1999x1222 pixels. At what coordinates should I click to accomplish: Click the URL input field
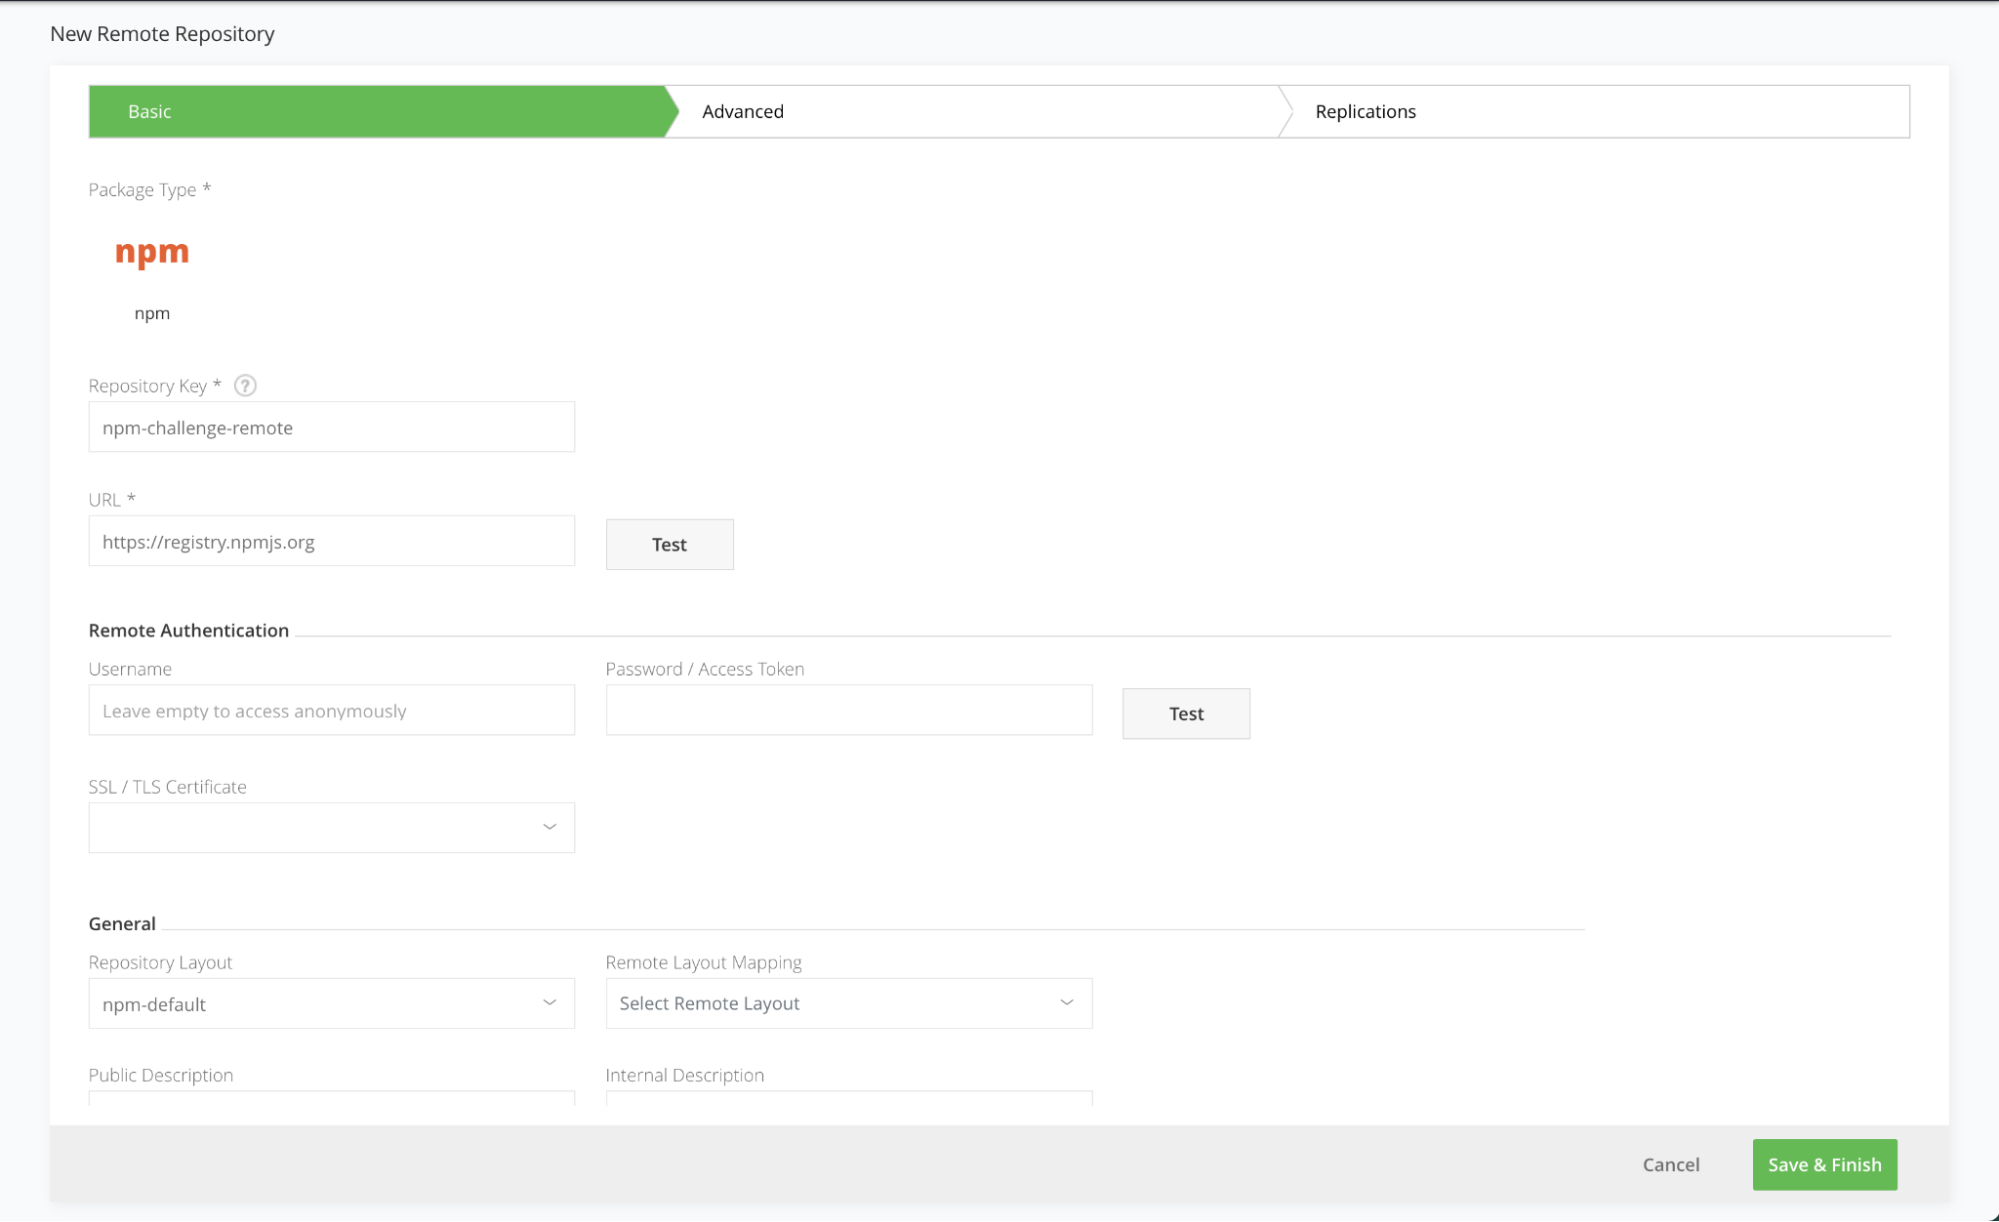(330, 542)
